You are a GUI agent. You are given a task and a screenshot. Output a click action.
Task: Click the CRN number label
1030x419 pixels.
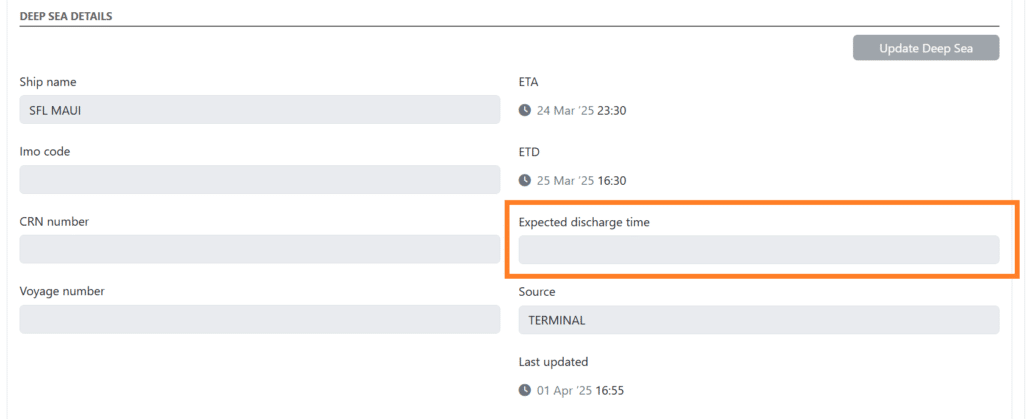pos(54,222)
